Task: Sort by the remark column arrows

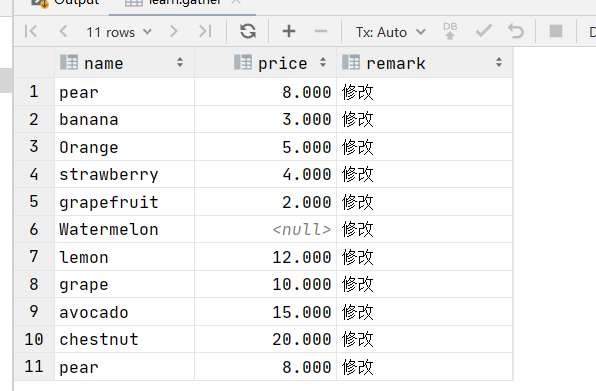Action: 499,62
